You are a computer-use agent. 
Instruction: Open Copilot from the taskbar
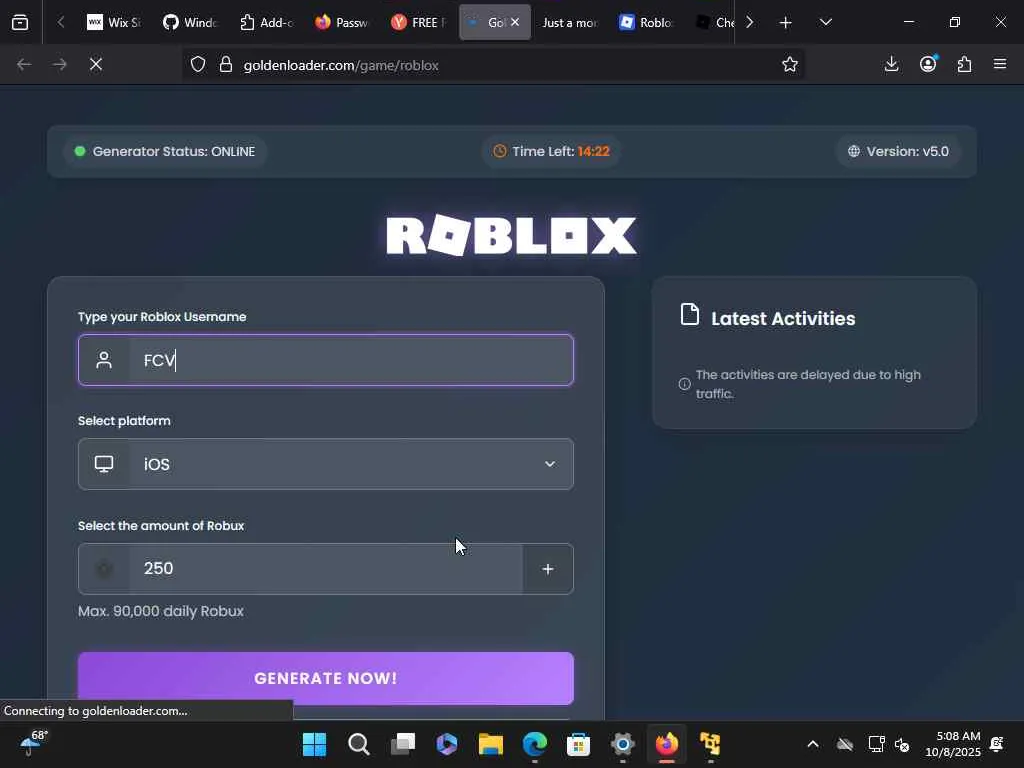point(447,744)
